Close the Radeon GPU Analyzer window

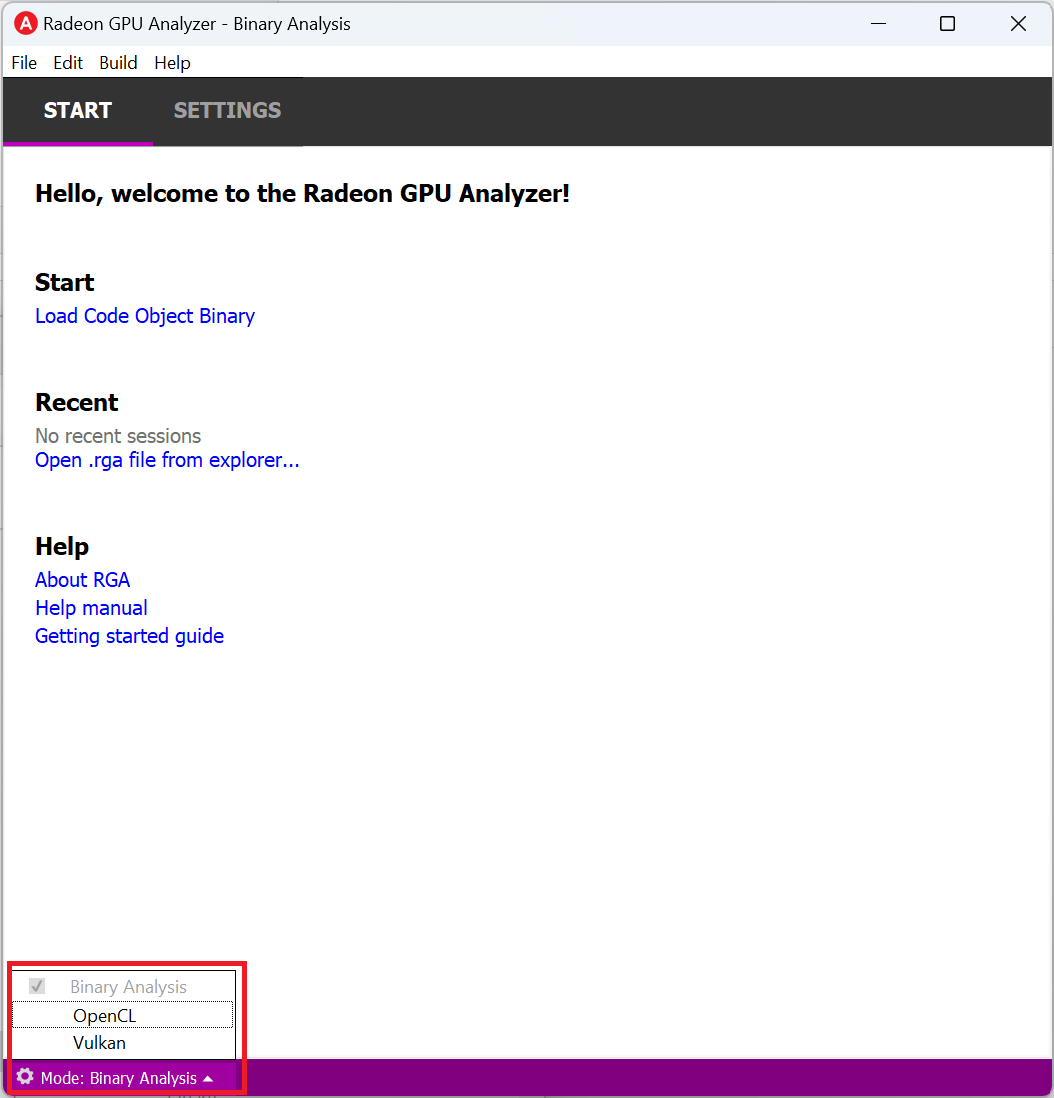(1018, 24)
